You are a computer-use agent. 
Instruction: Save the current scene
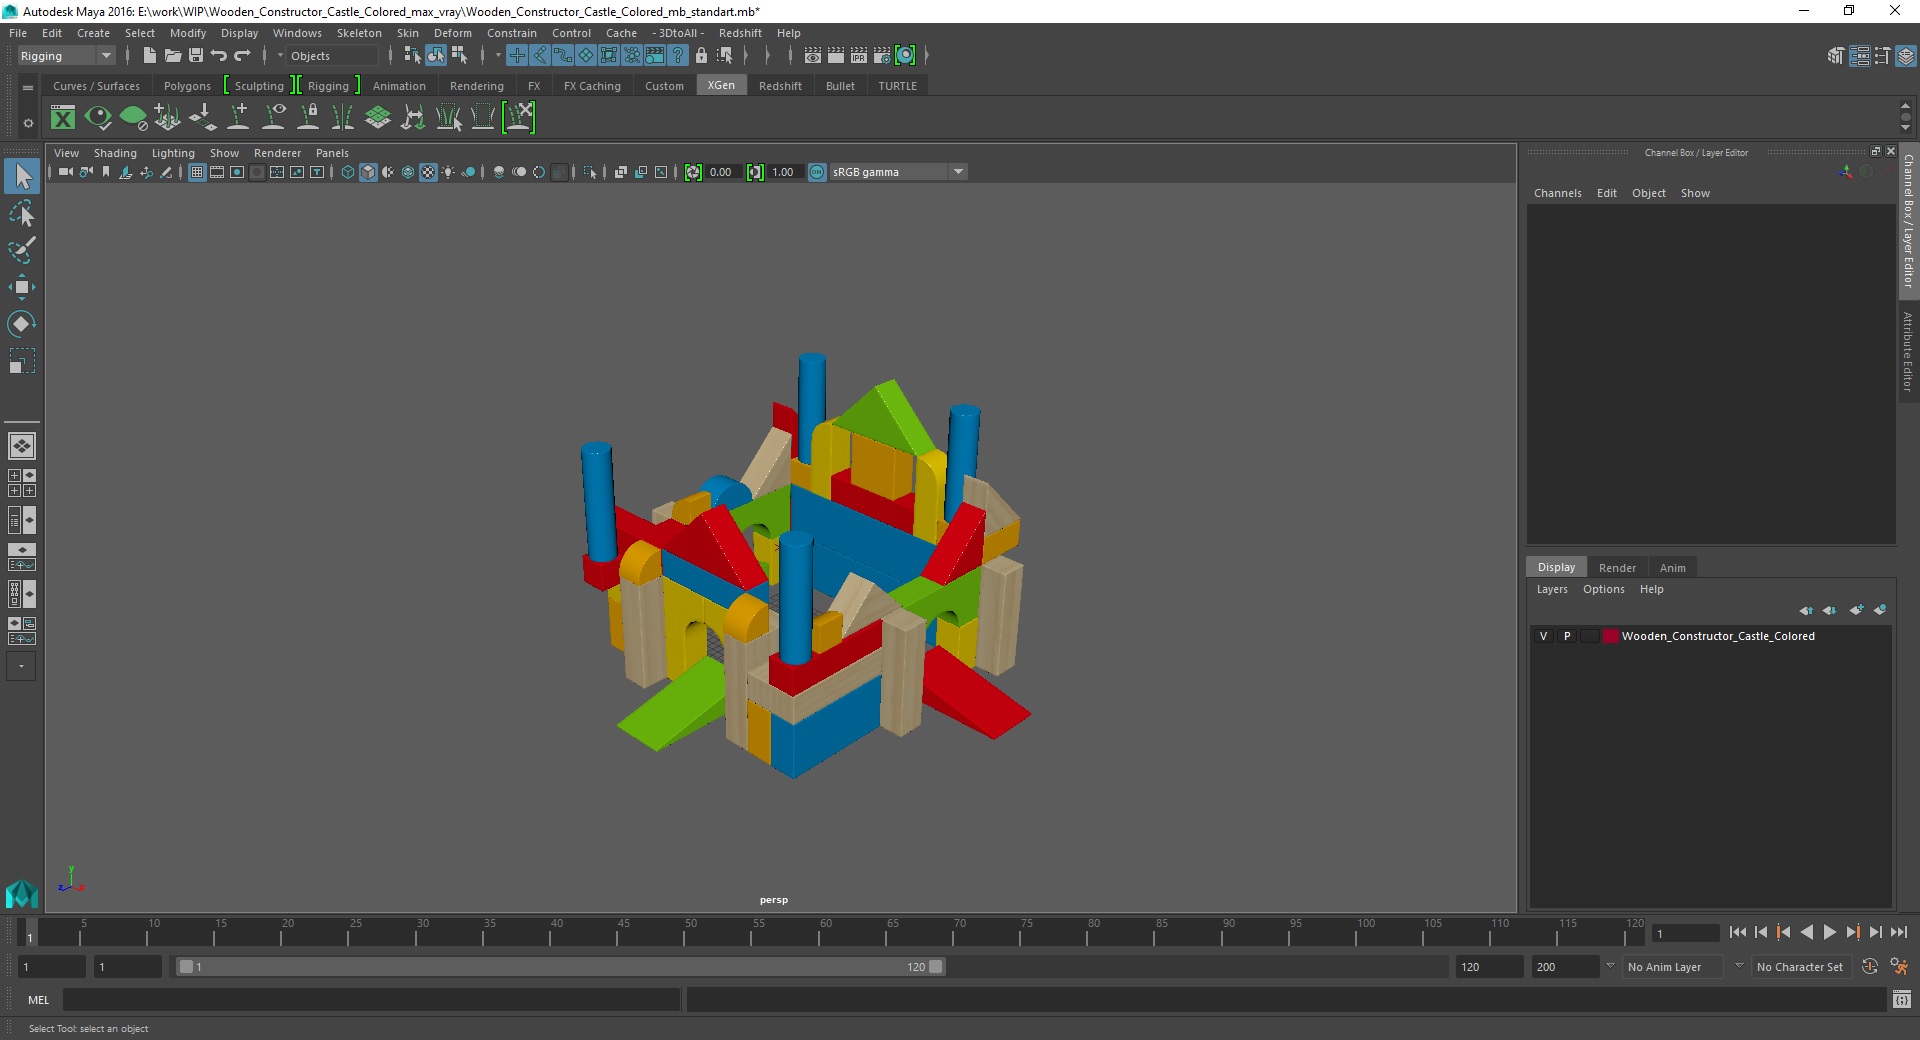(196, 56)
